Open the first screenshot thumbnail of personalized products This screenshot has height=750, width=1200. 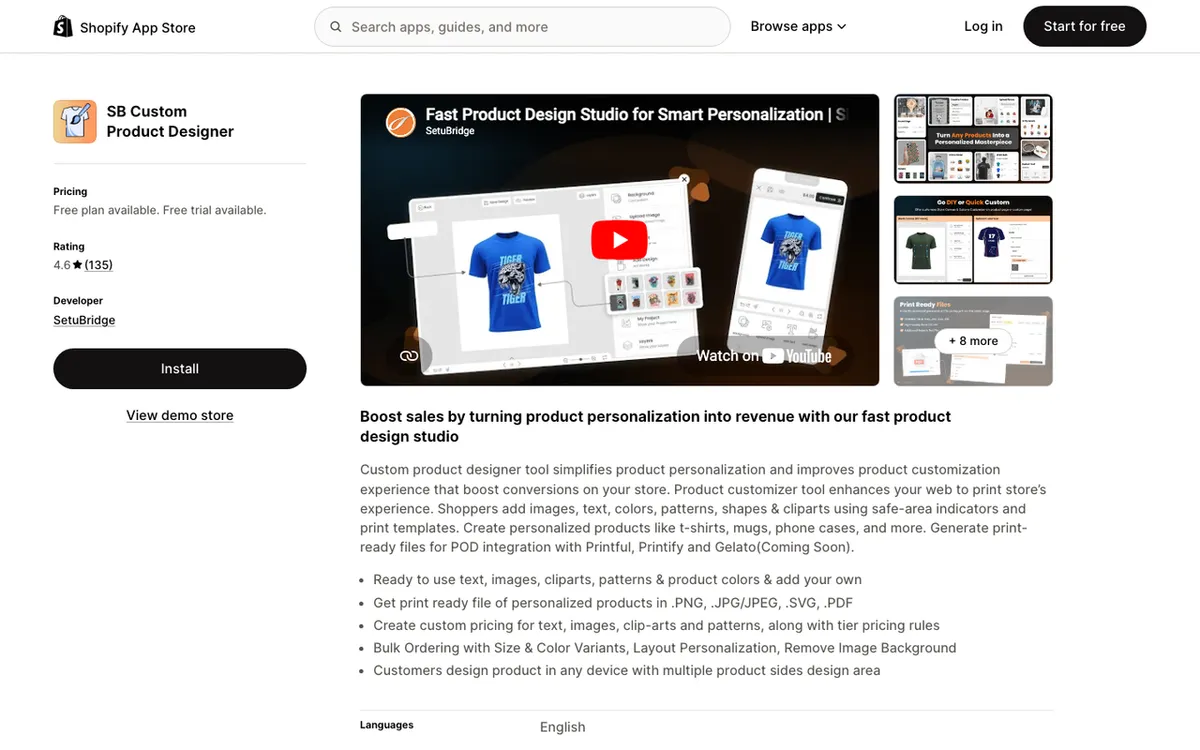(973, 139)
